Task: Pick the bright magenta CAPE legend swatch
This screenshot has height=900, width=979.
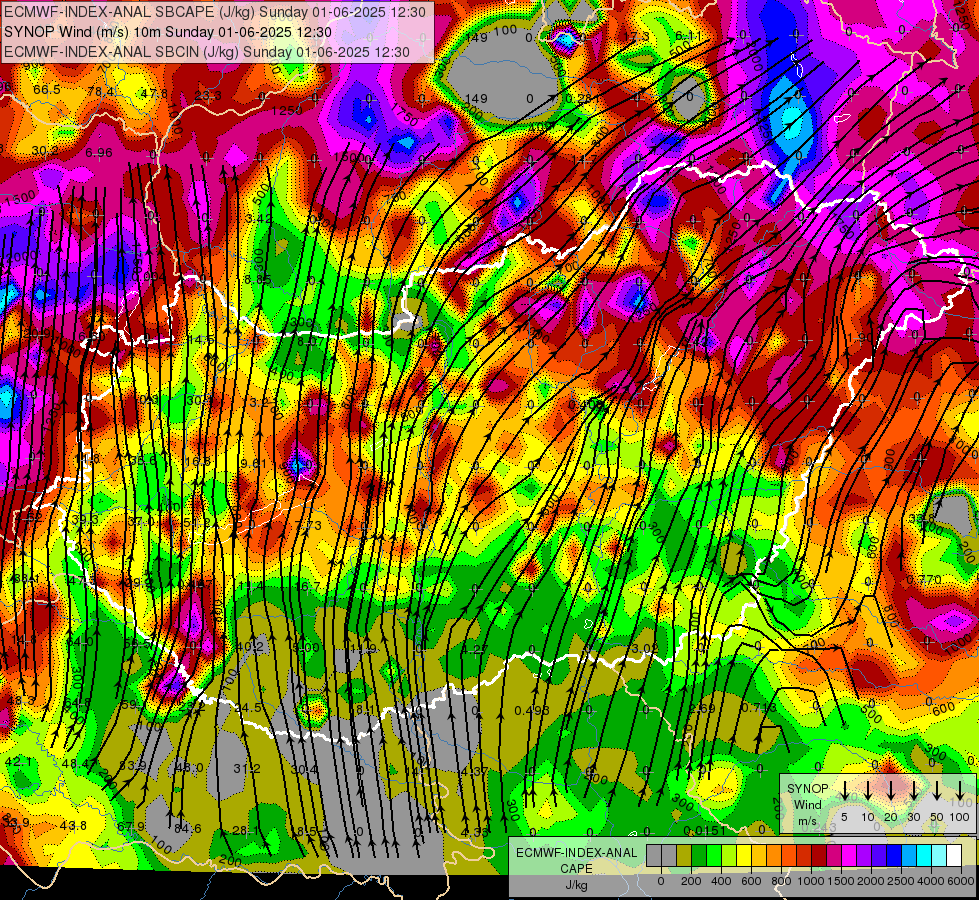Action: pos(849,856)
